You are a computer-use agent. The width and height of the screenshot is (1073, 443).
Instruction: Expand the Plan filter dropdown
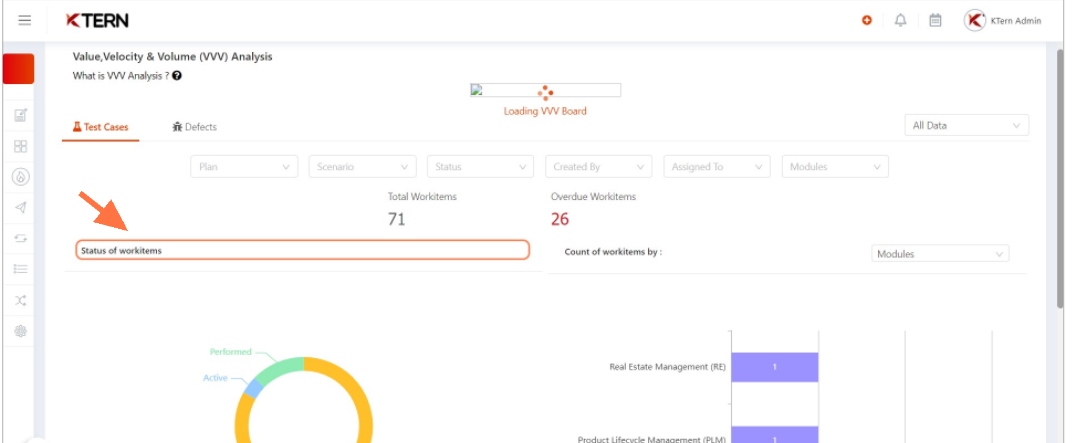(x=244, y=166)
